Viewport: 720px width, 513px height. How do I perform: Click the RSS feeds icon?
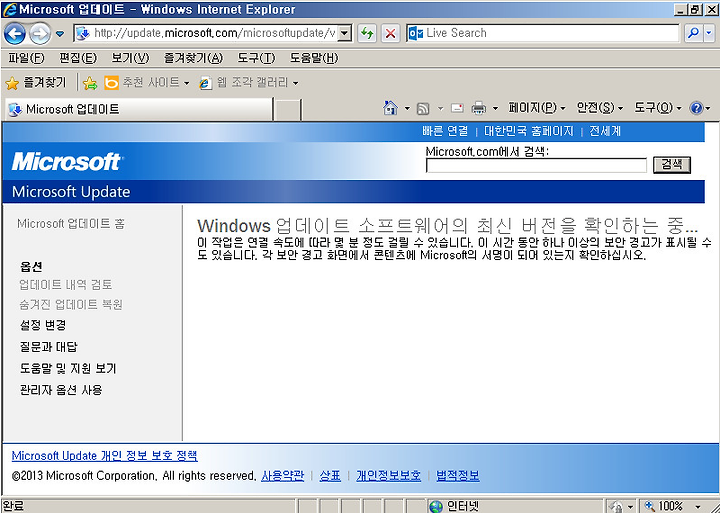tap(423, 109)
